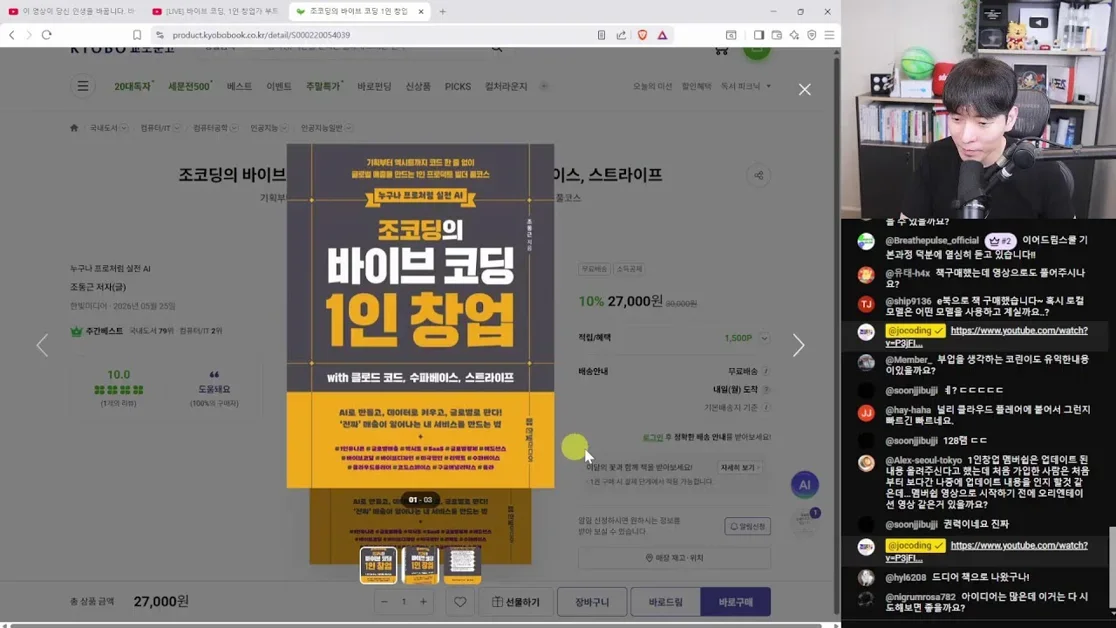This screenshot has width=1116, height=628.
Task: Switch to the first YouTube browser tab
Action: click(x=71, y=11)
